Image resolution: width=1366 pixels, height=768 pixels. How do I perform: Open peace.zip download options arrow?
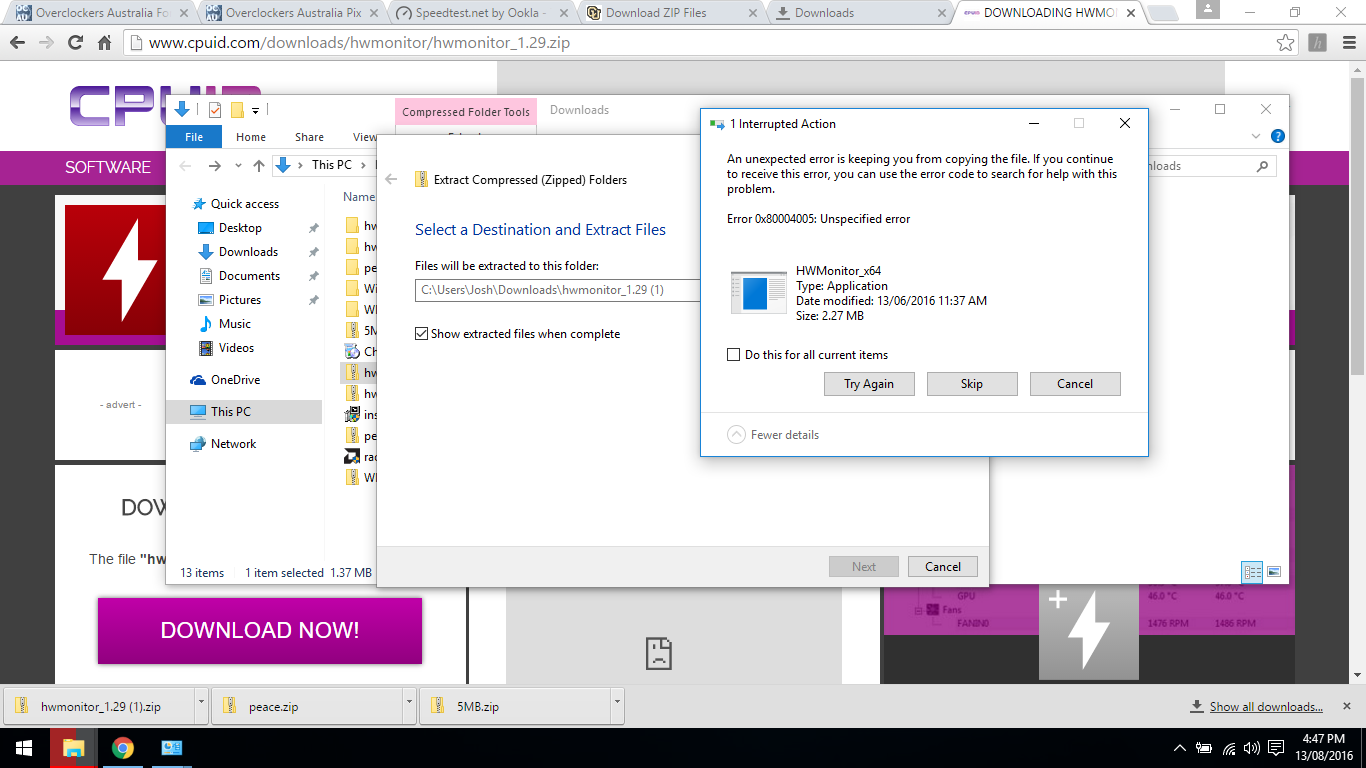(410, 706)
